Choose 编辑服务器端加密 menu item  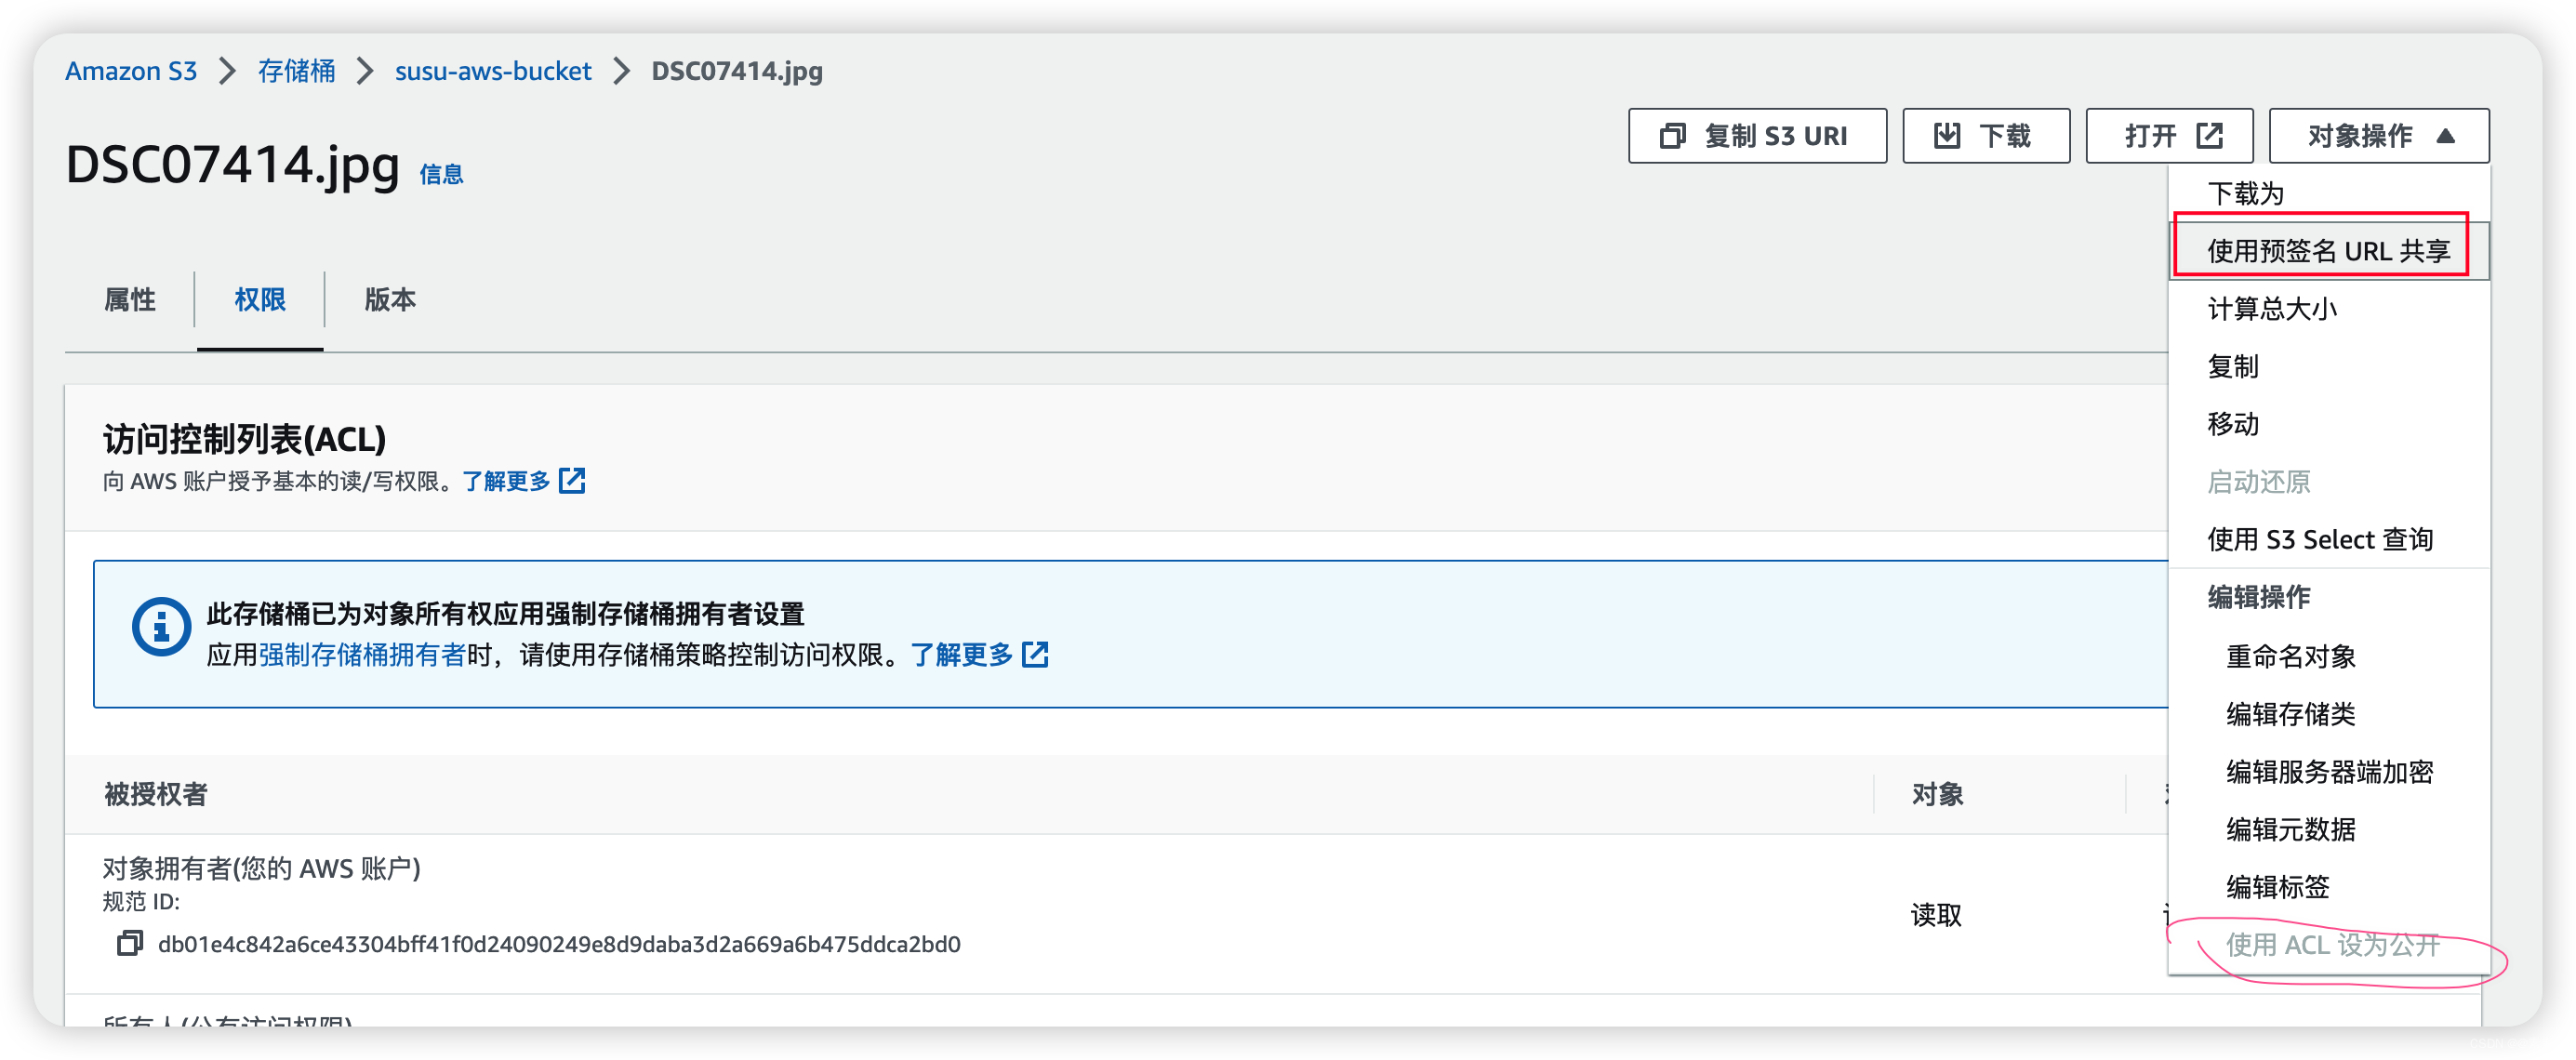(2329, 772)
